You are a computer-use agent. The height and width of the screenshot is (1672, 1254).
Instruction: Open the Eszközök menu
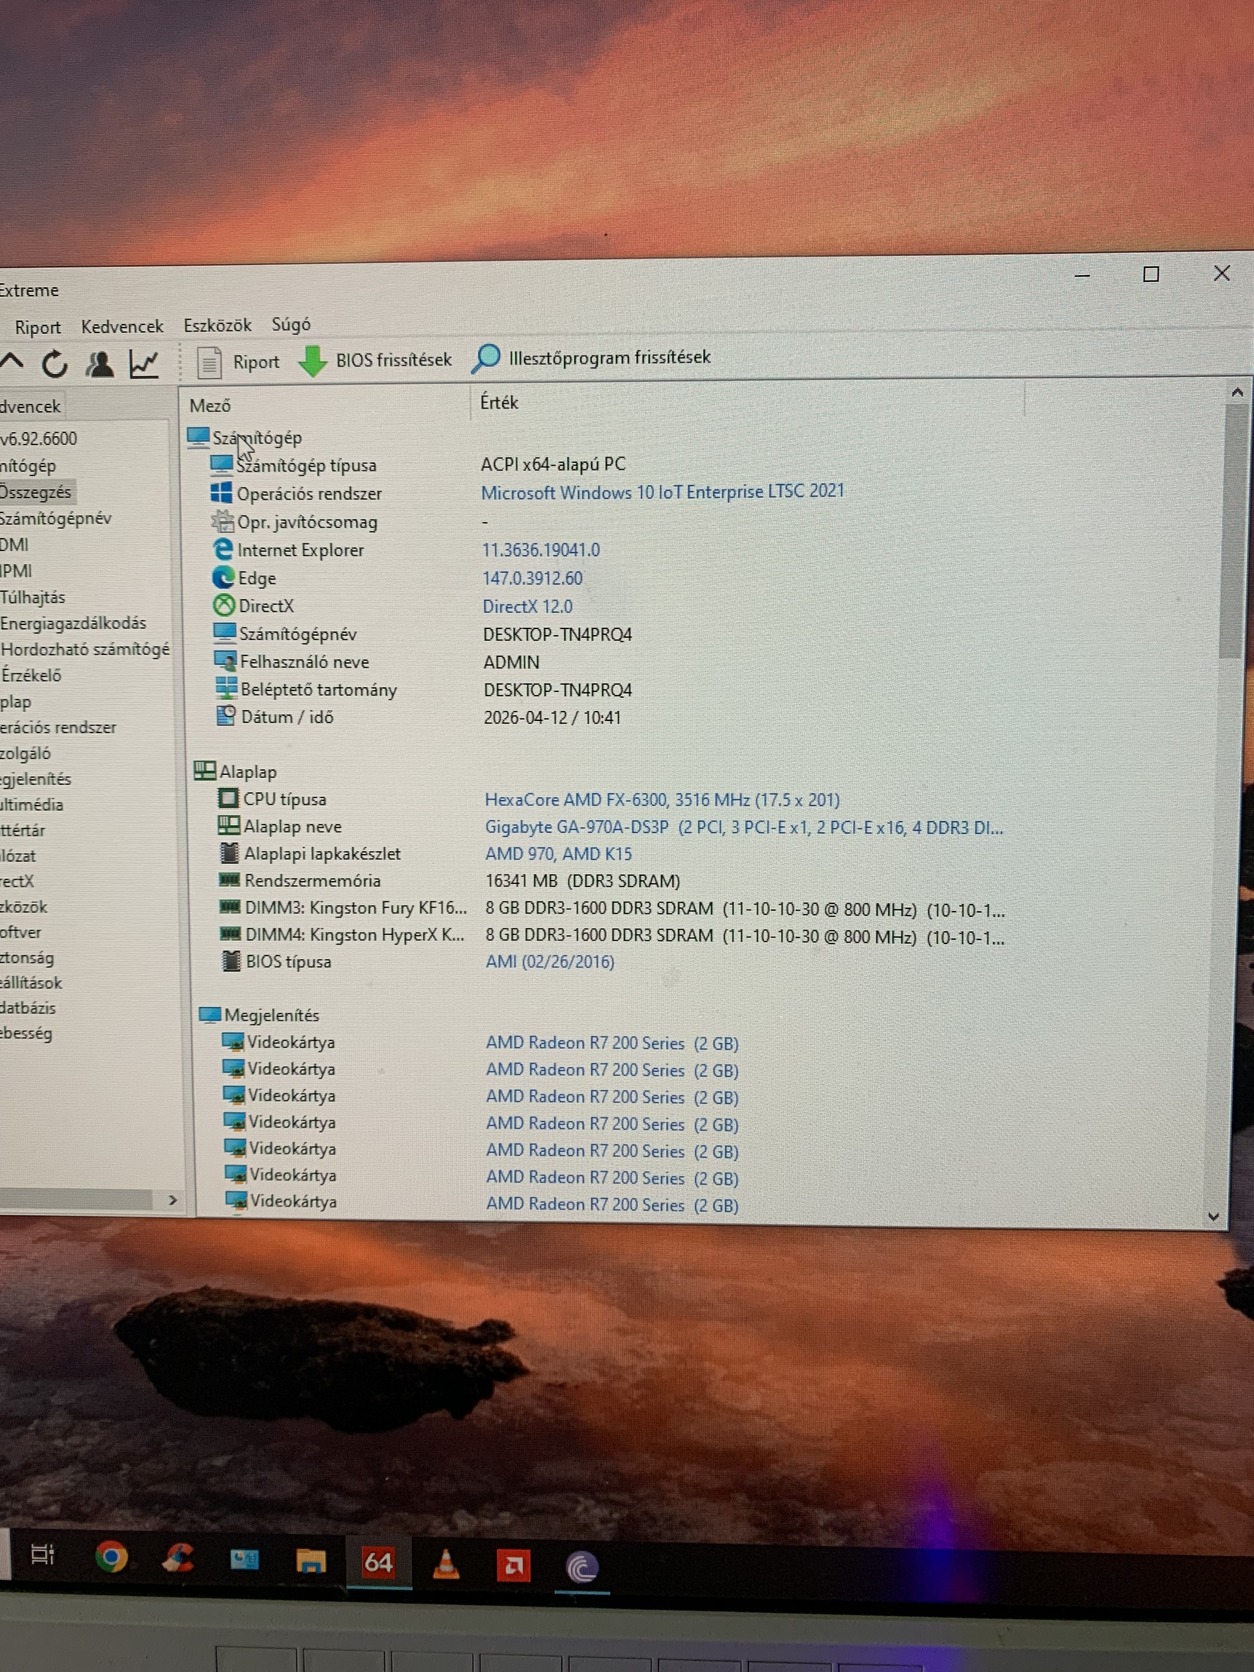tap(217, 325)
